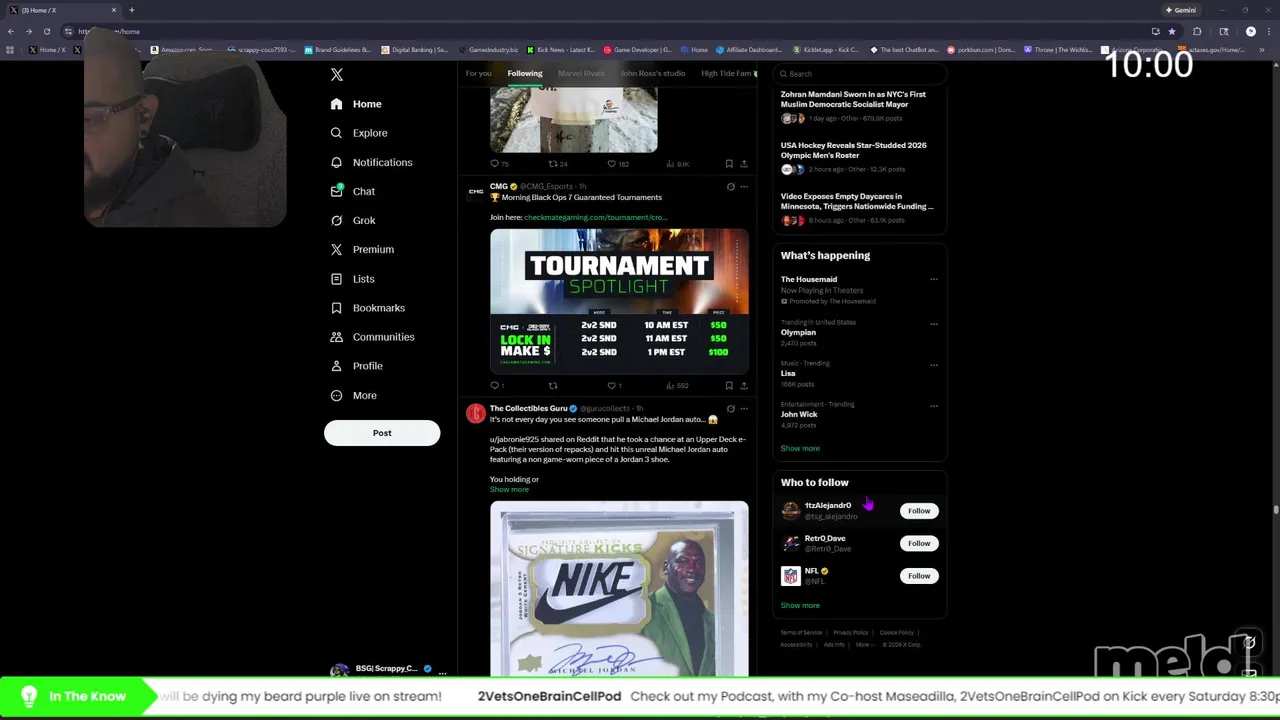Open Communities in the sidebar
1280x720 pixels.
point(372,337)
